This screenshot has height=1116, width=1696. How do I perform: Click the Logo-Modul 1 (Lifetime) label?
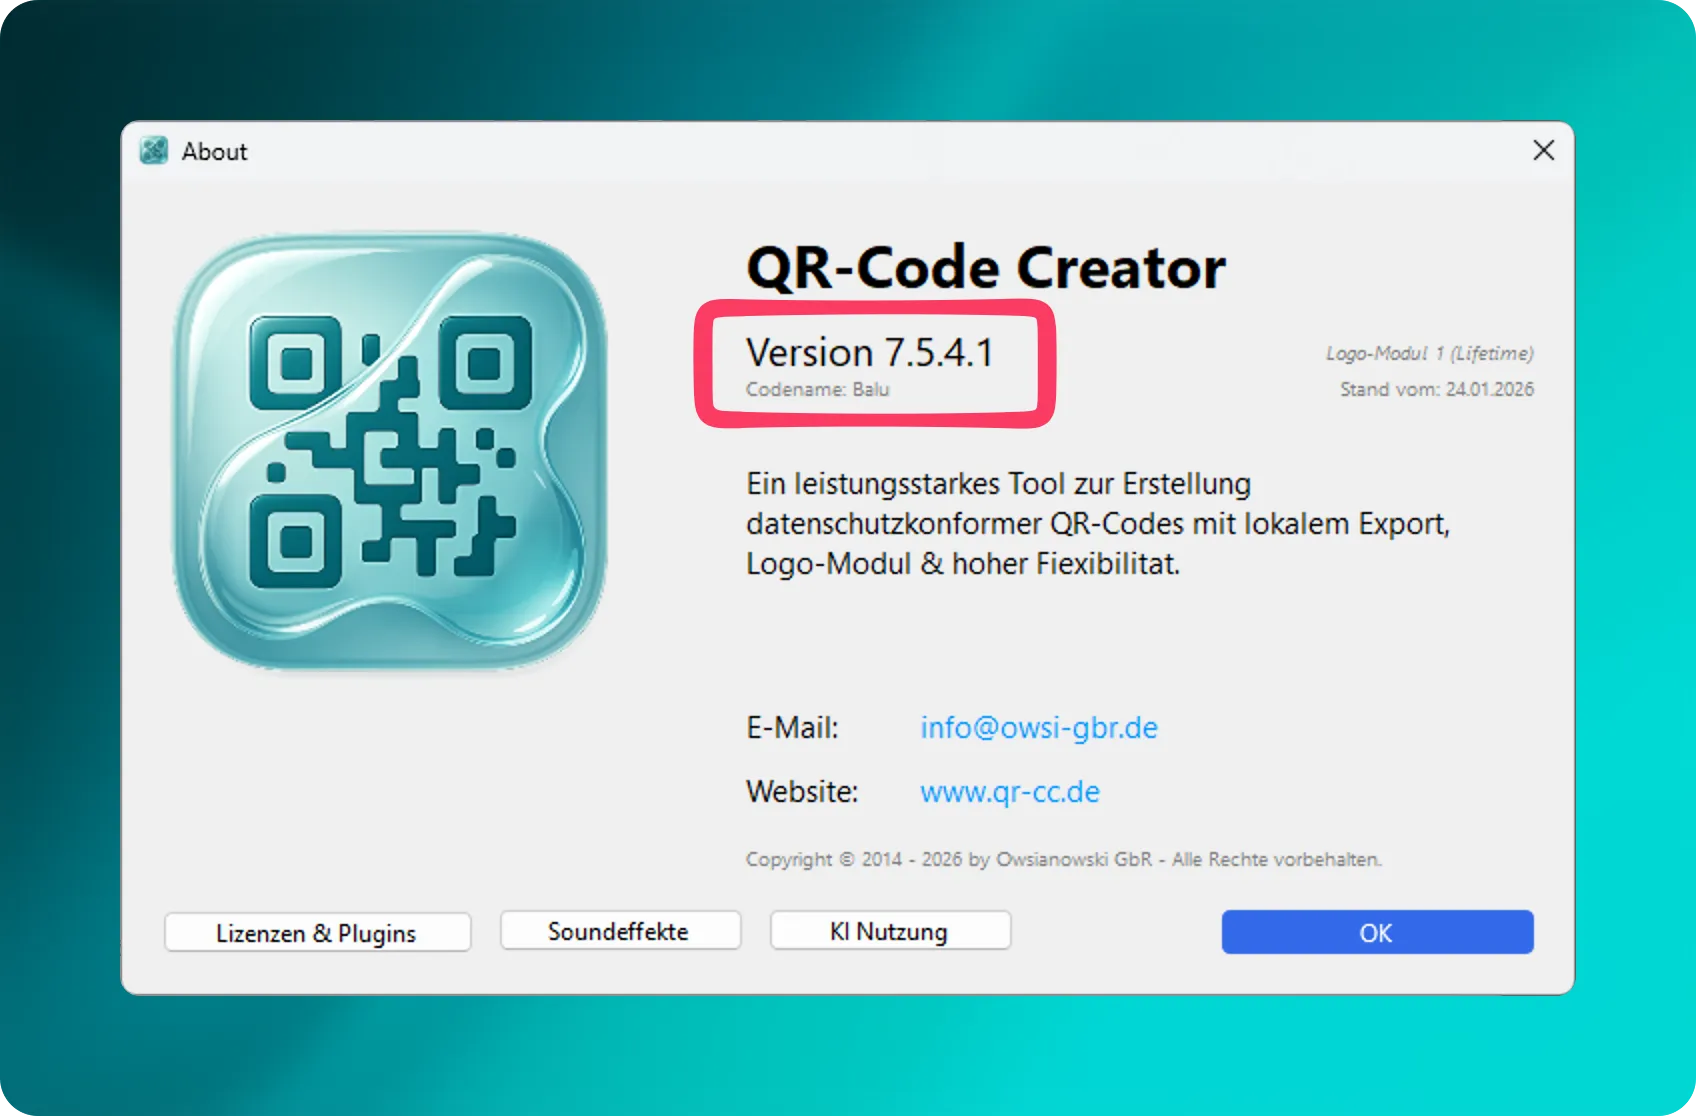1429,353
